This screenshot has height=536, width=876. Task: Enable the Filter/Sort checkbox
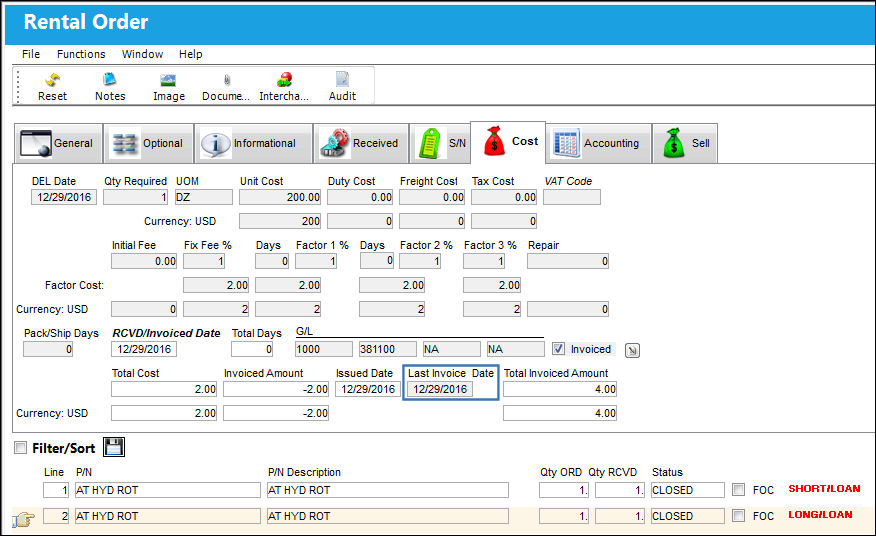click(20, 448)
